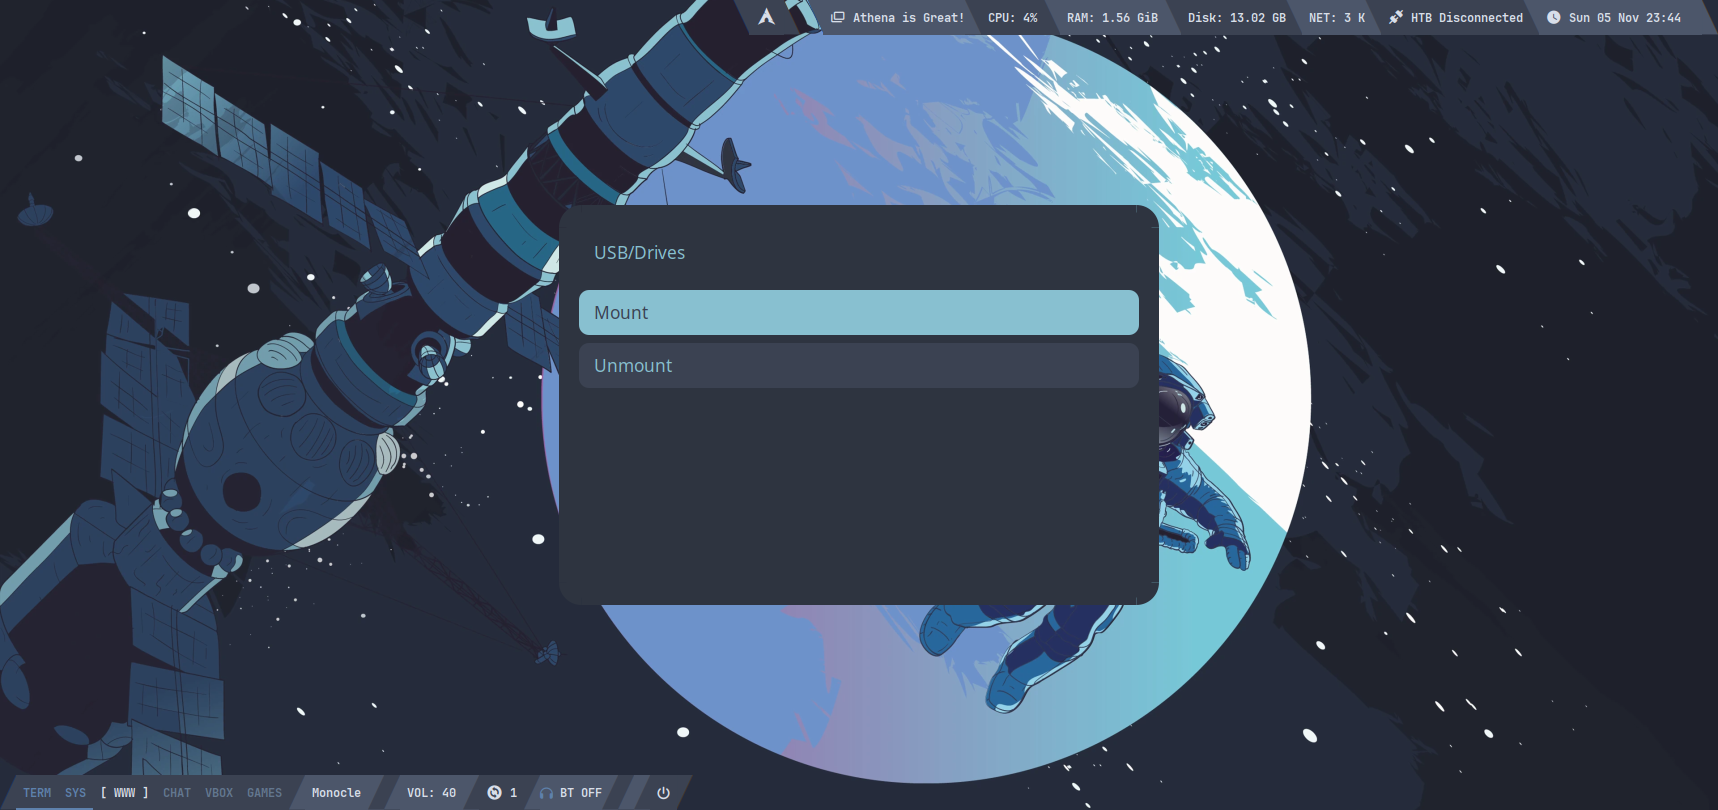The height and width of the screenshot is (810, 1718).
Task: Open the power menu icon
Action: 663,793
